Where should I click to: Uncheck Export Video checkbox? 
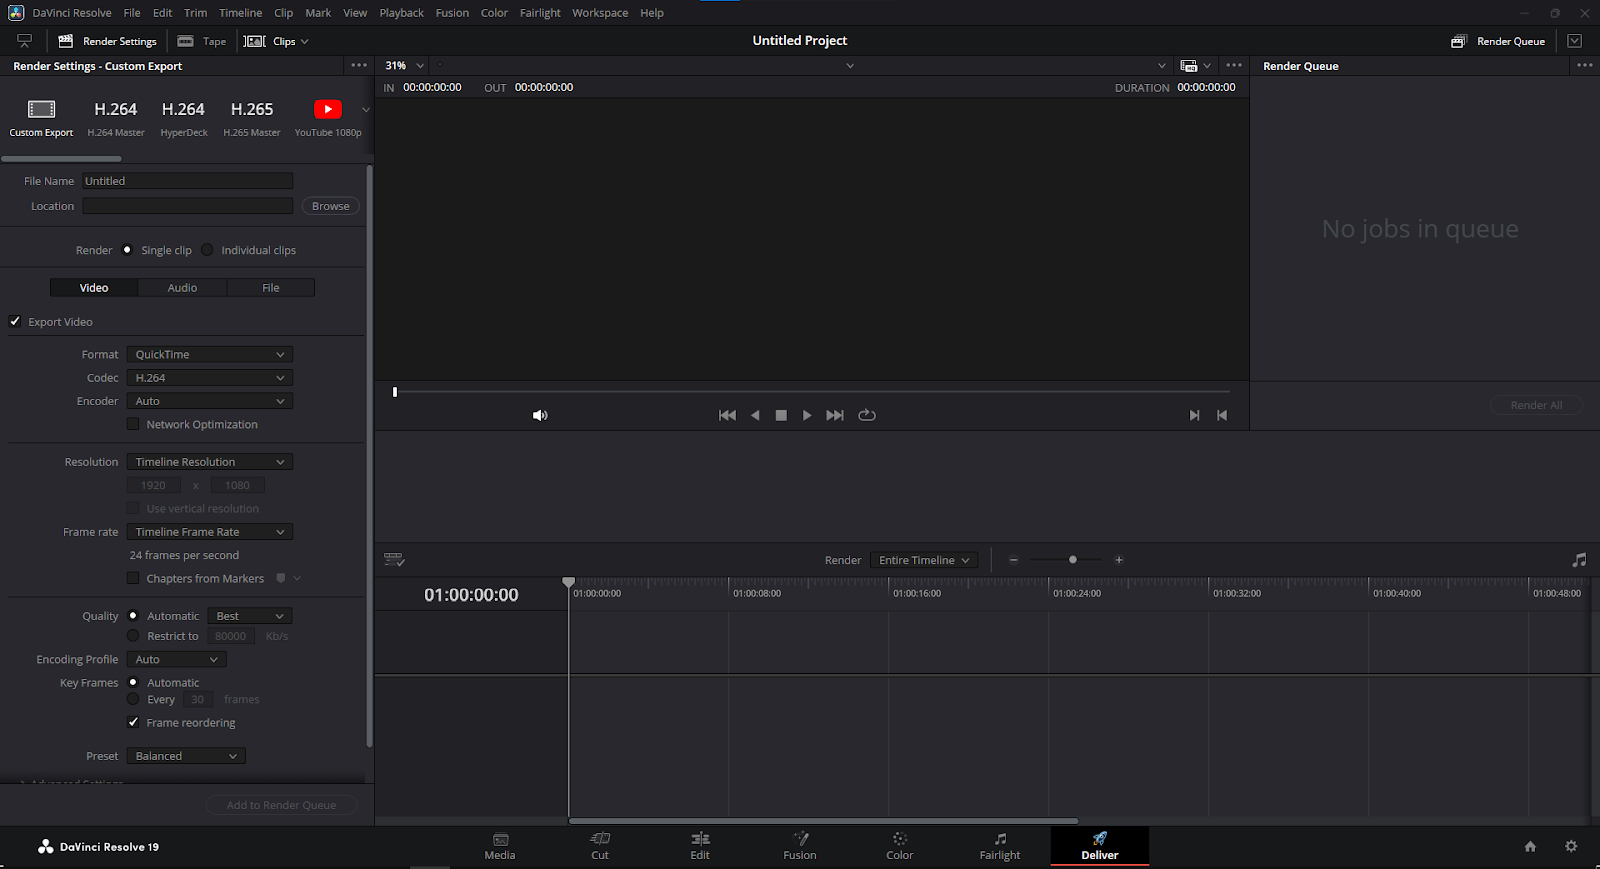tap(15, 321)
